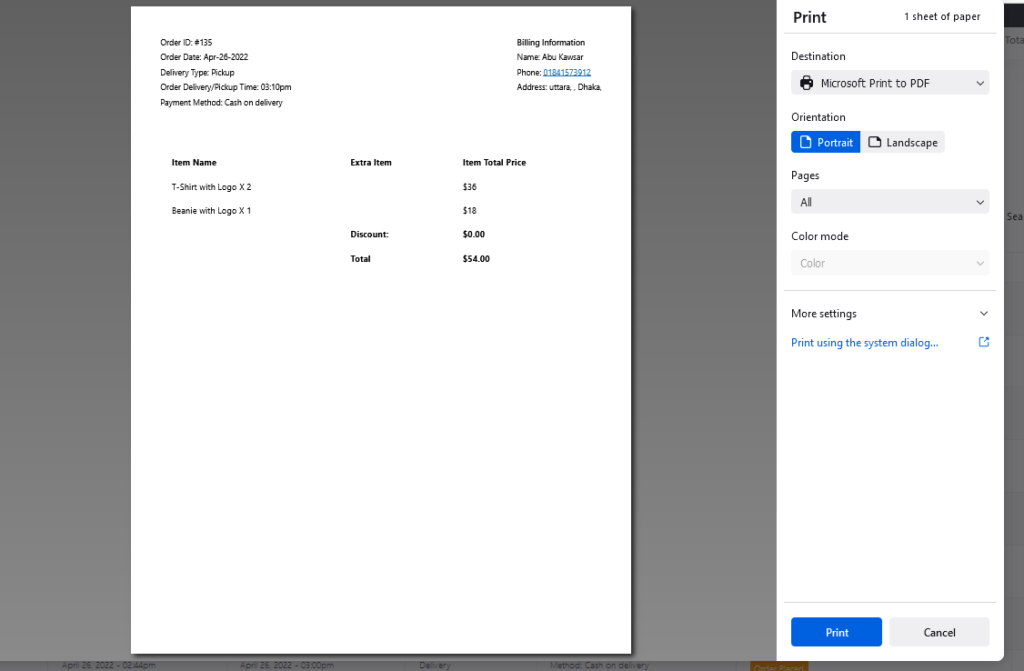
Task: Open the Microsoft Print to PDF destination dropdown
Action: pos(889,83)
